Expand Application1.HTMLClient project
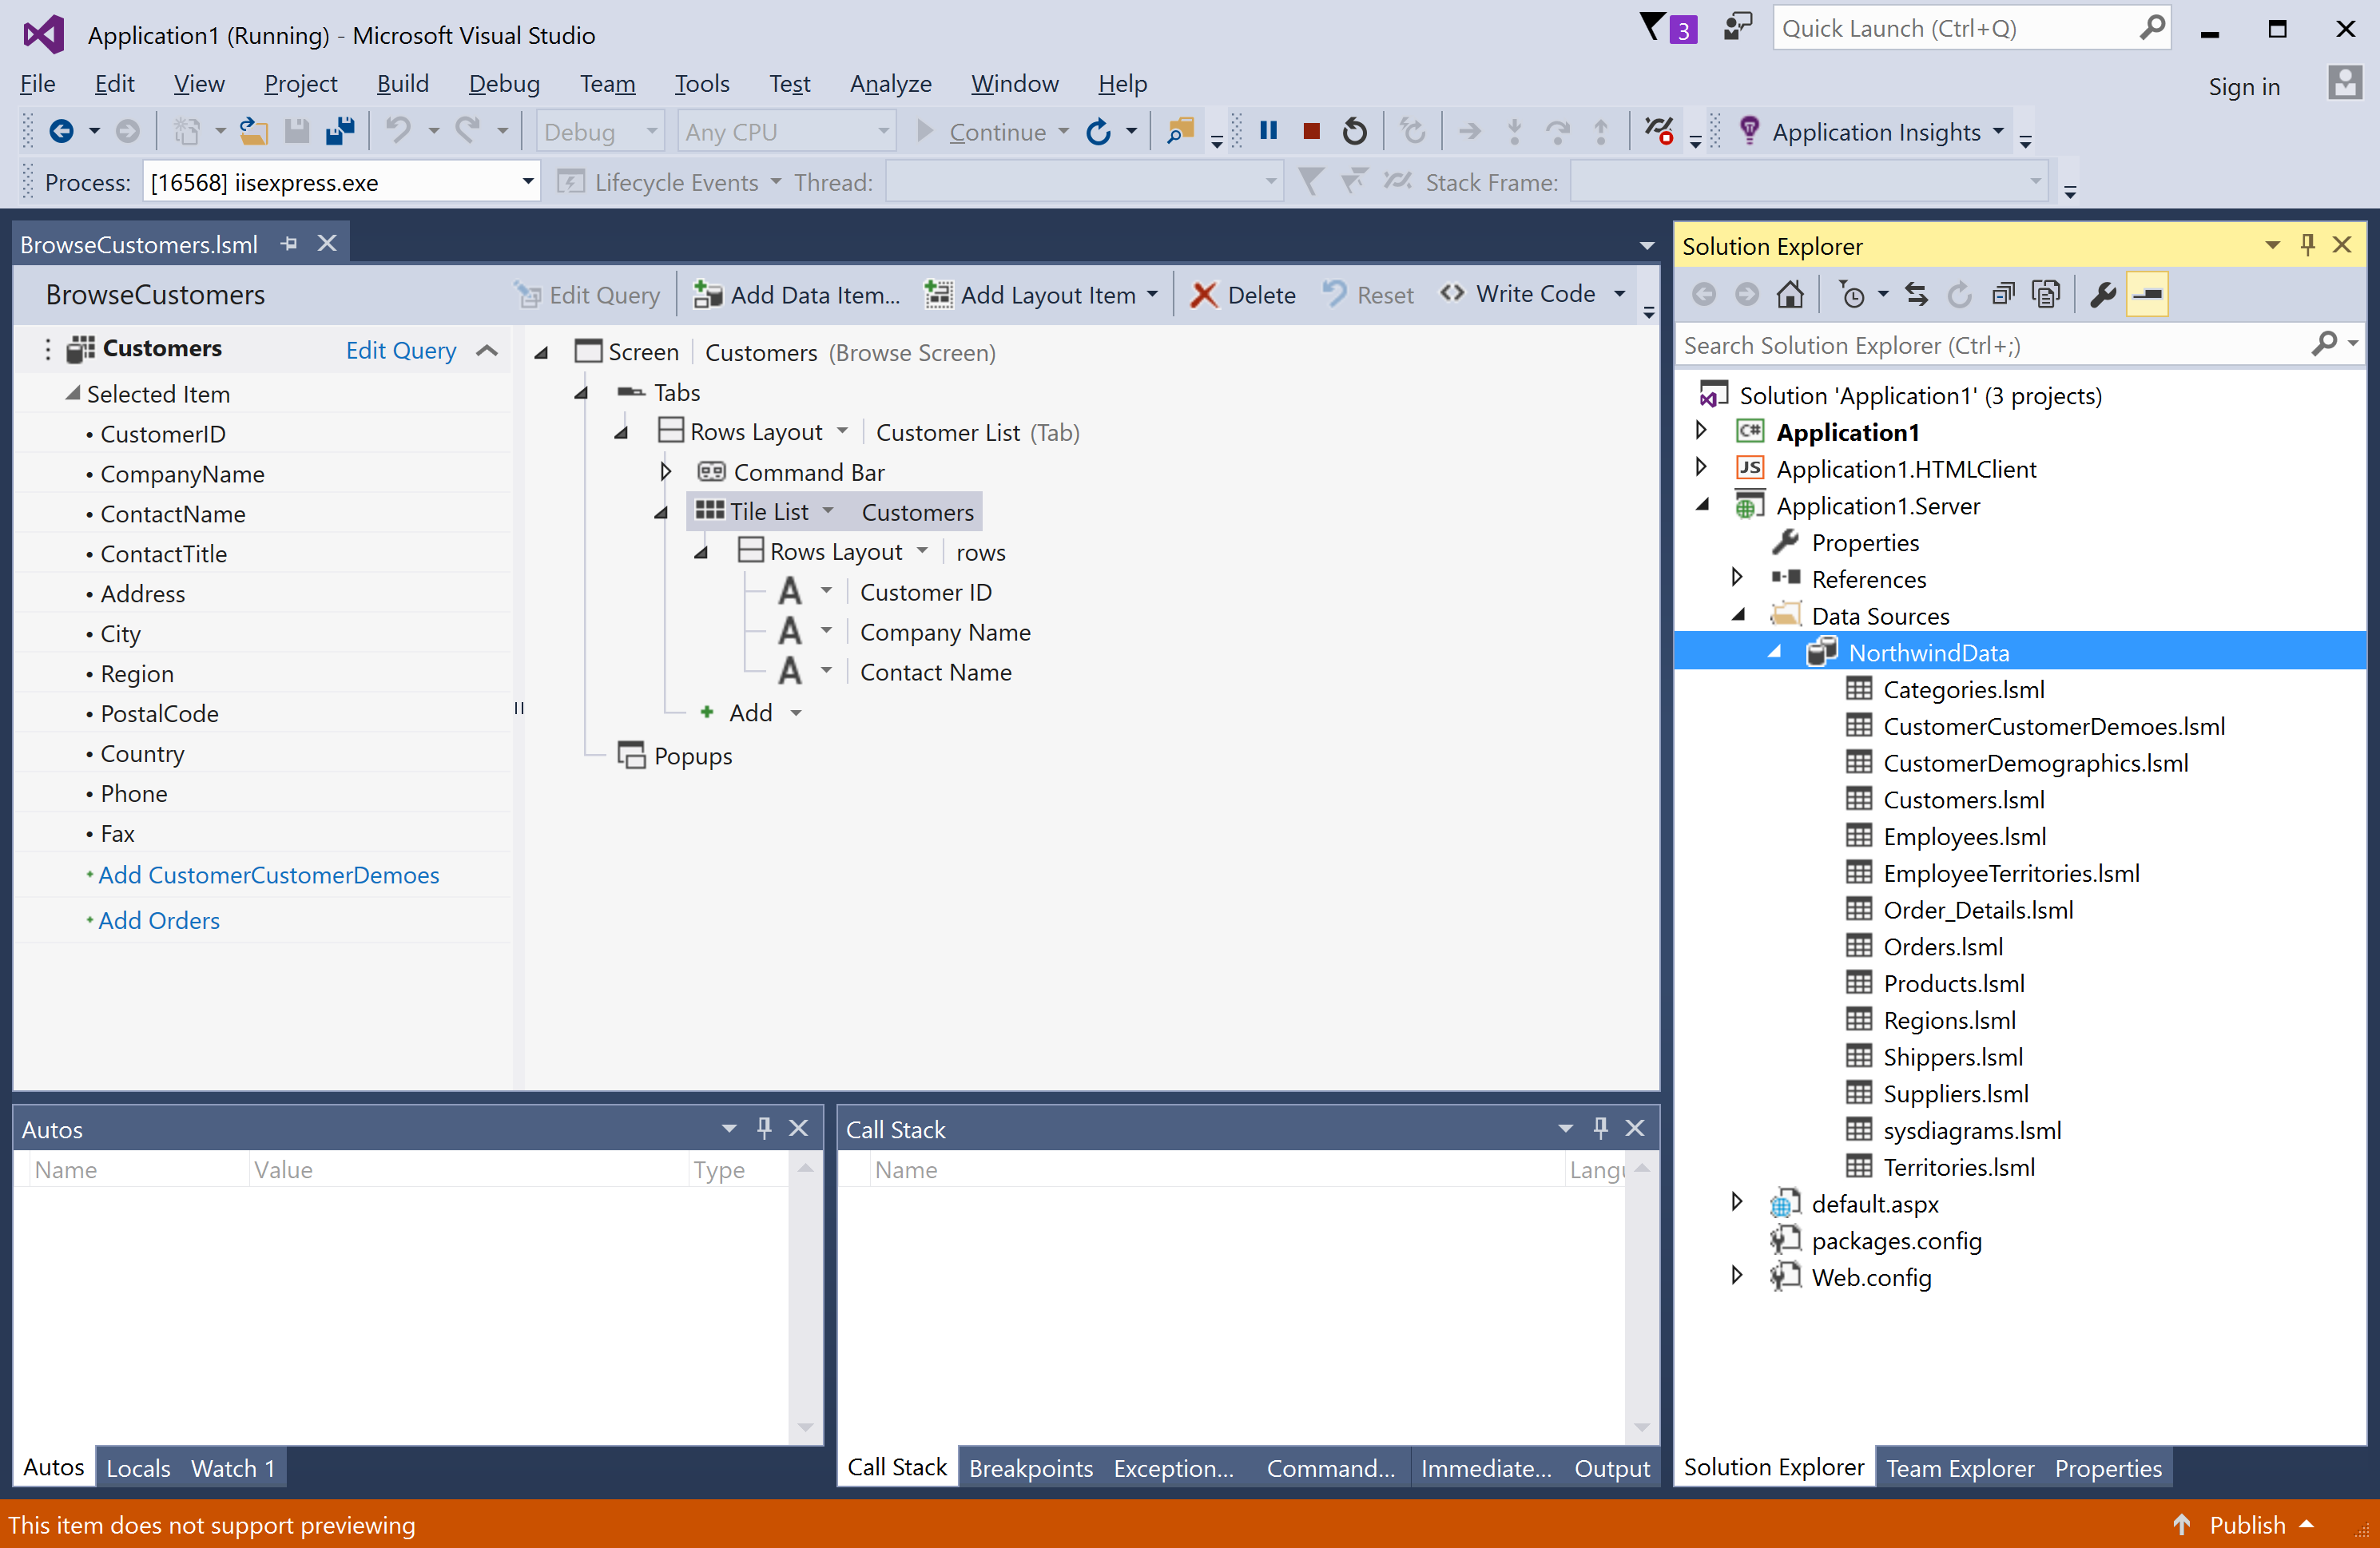The width and height of the screenshot is (2380, 1548). pyautogui.click(x=1701, y=468)
